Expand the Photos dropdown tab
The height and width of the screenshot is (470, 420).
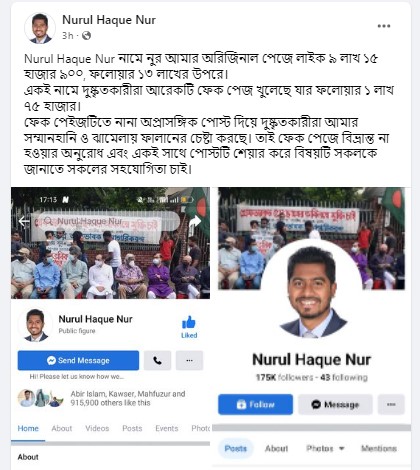(325, 448)
